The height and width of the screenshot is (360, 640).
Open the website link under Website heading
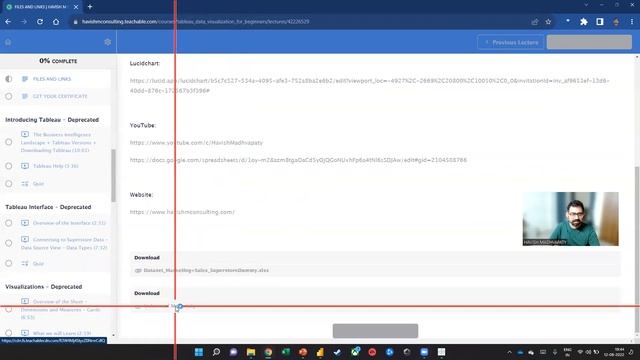[182, 212]
